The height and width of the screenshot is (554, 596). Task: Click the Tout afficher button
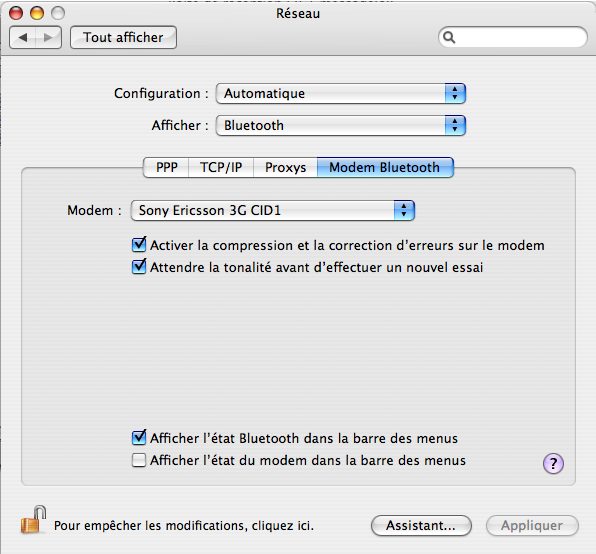coord(124,37)
